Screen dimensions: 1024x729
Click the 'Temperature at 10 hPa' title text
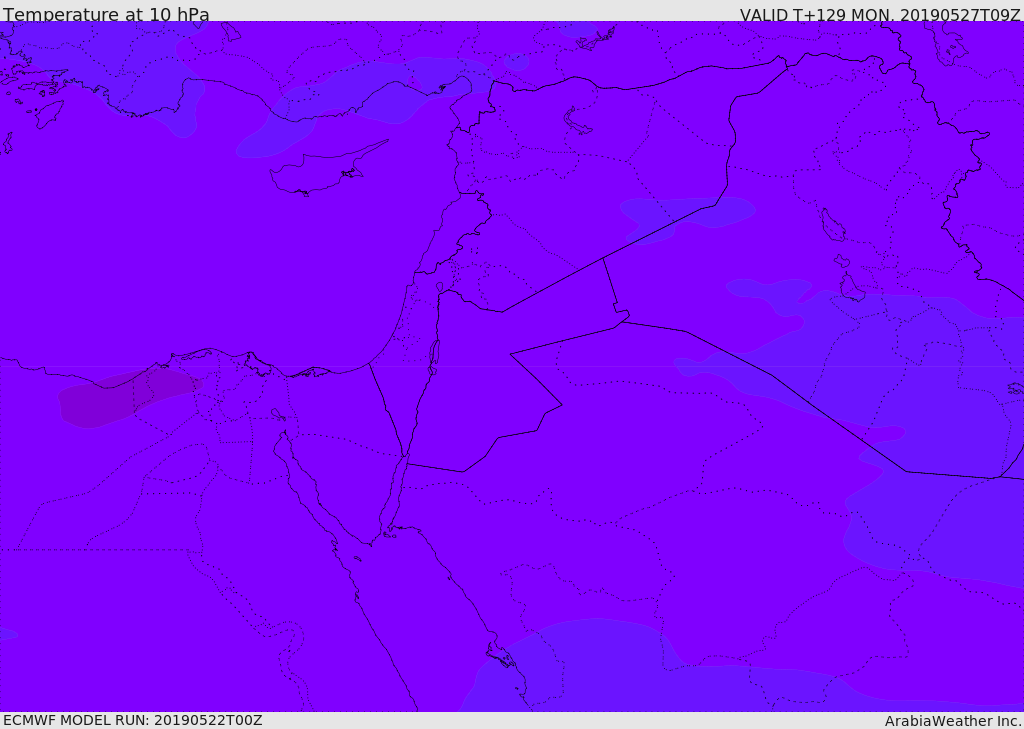point(106,14)
